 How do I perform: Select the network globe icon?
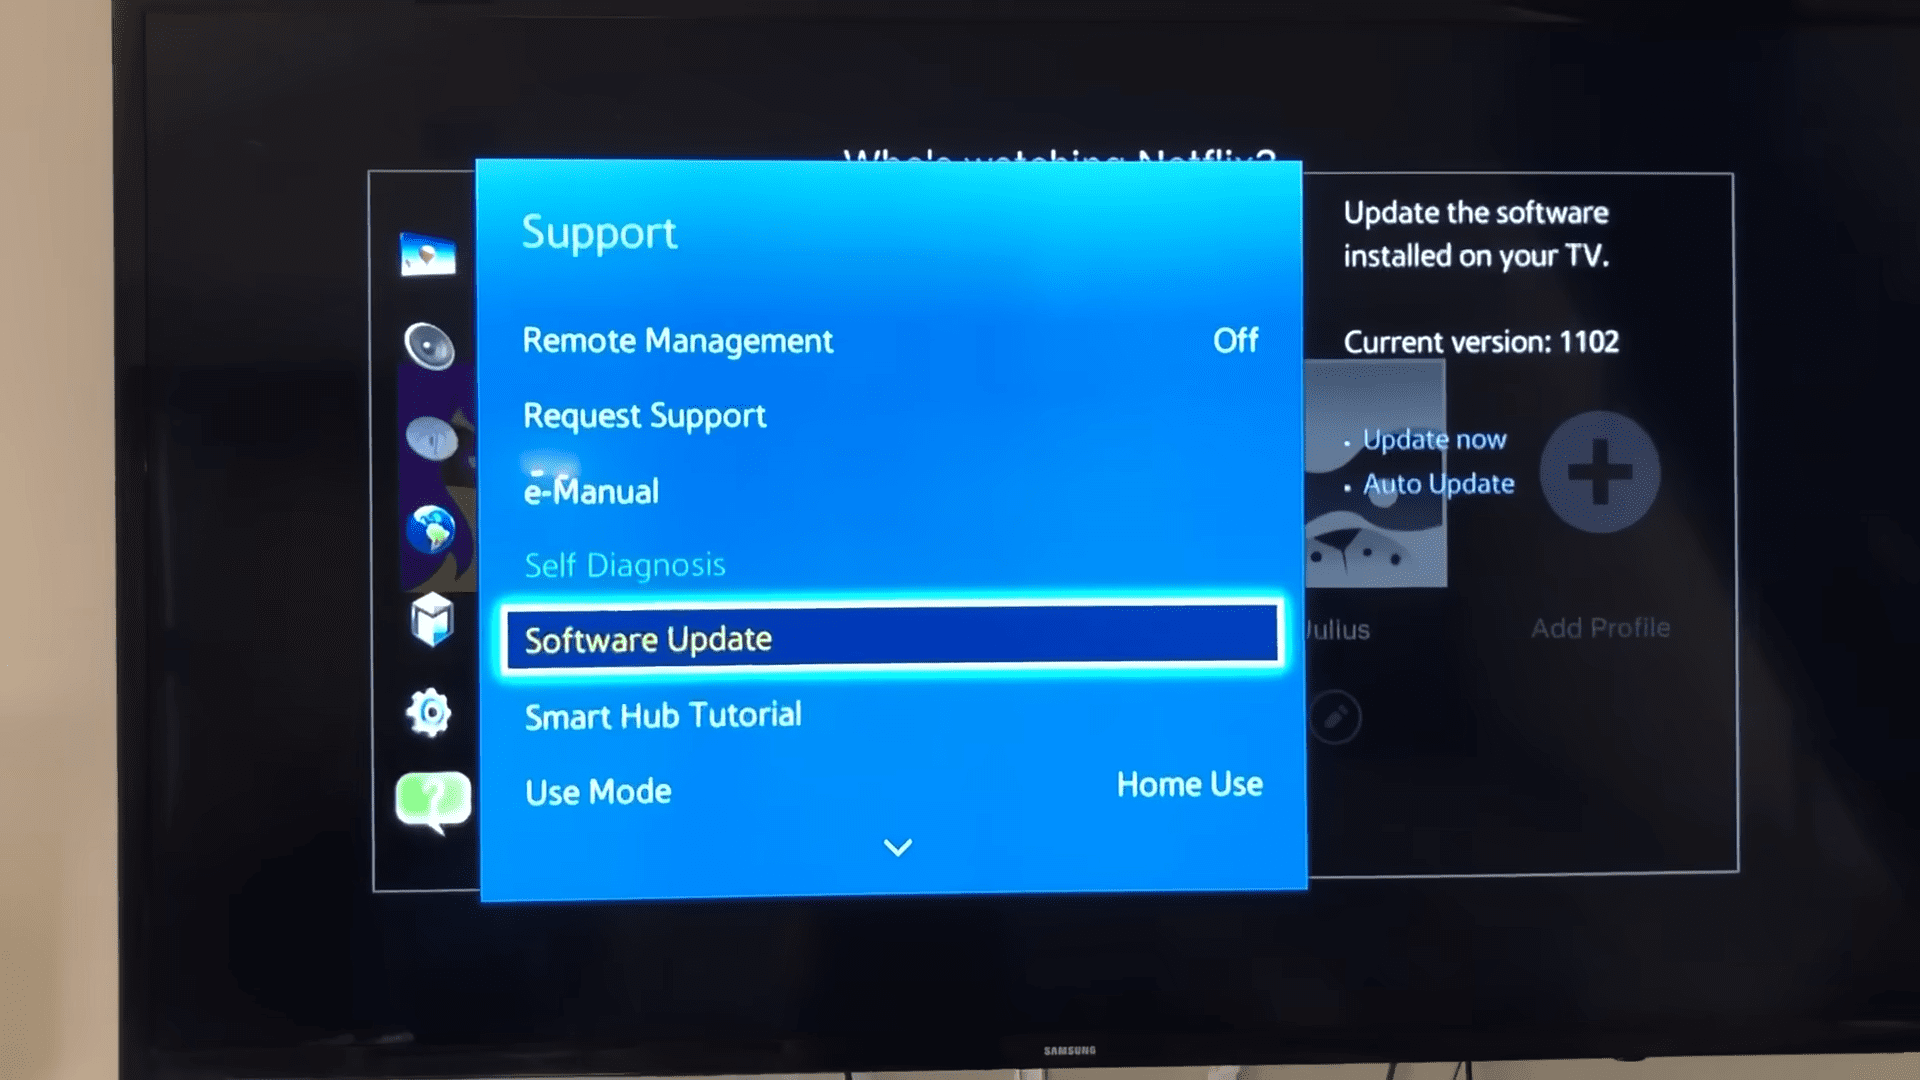[427, 527]
